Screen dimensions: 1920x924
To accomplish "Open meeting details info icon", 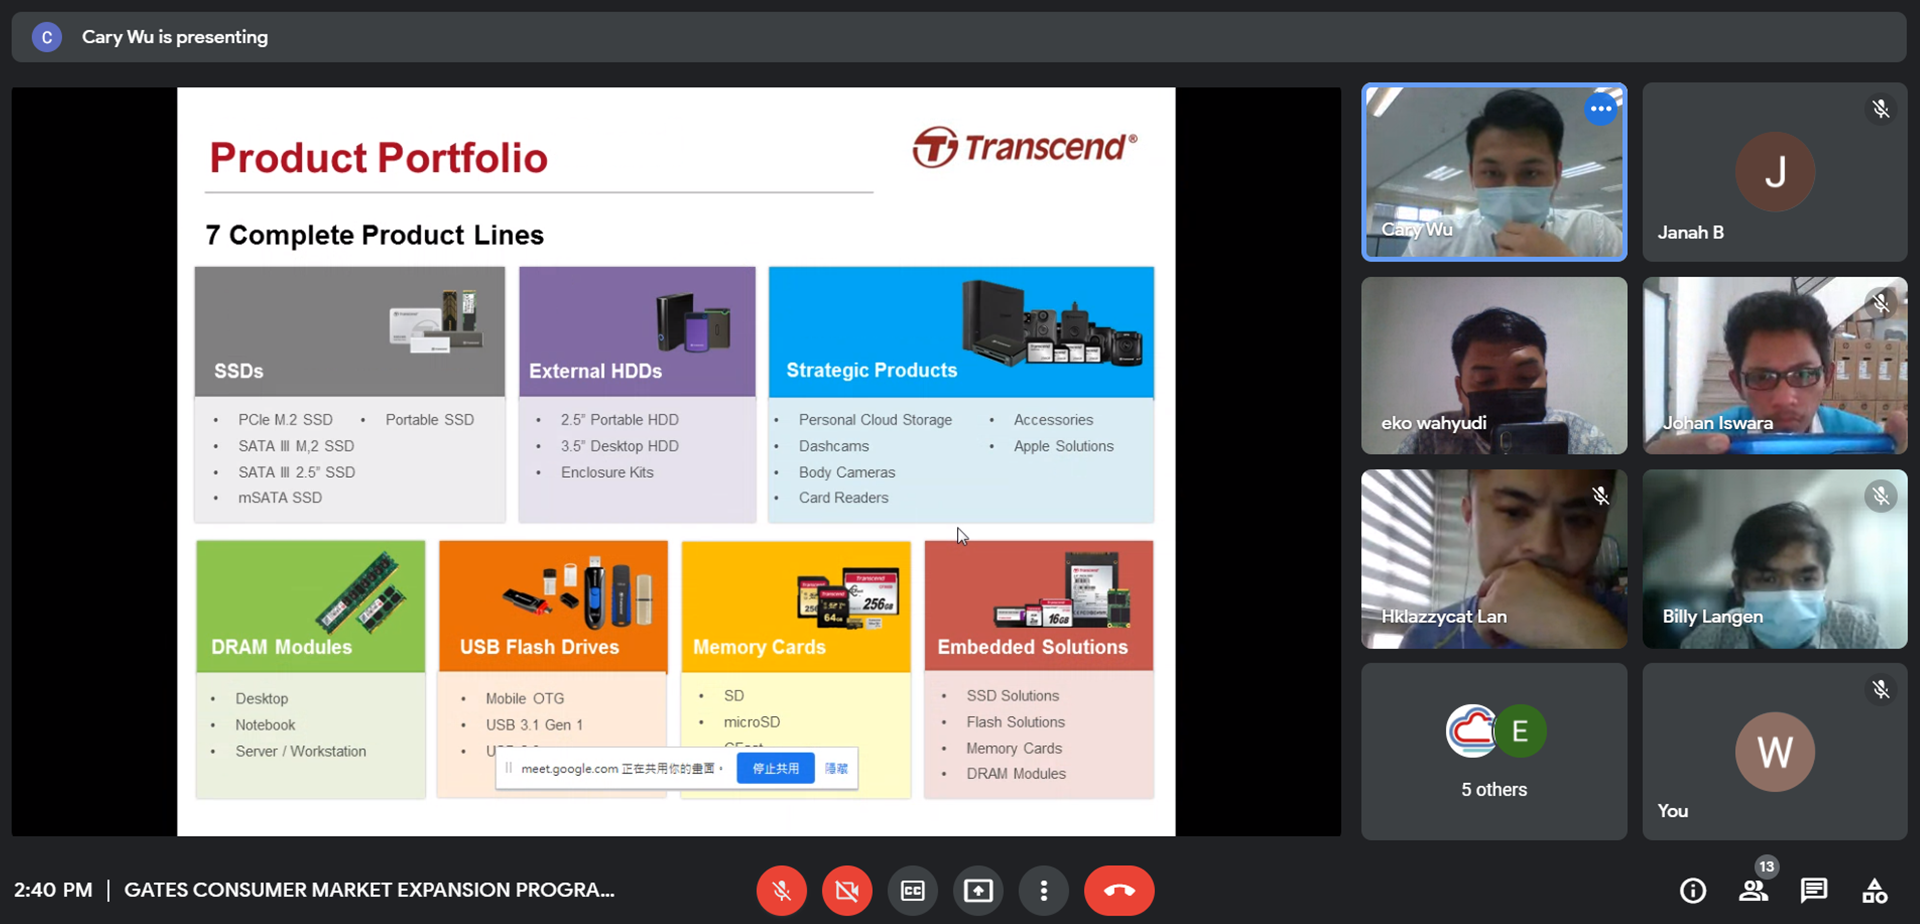I will pyautogui.click(x=1693, y=890).
